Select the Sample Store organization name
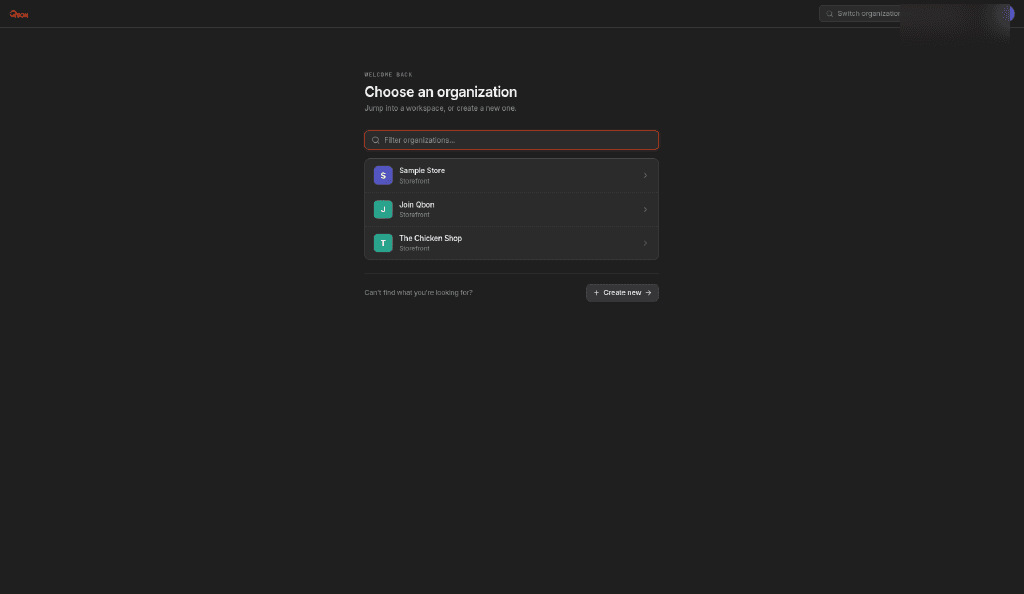 [422, 170]
